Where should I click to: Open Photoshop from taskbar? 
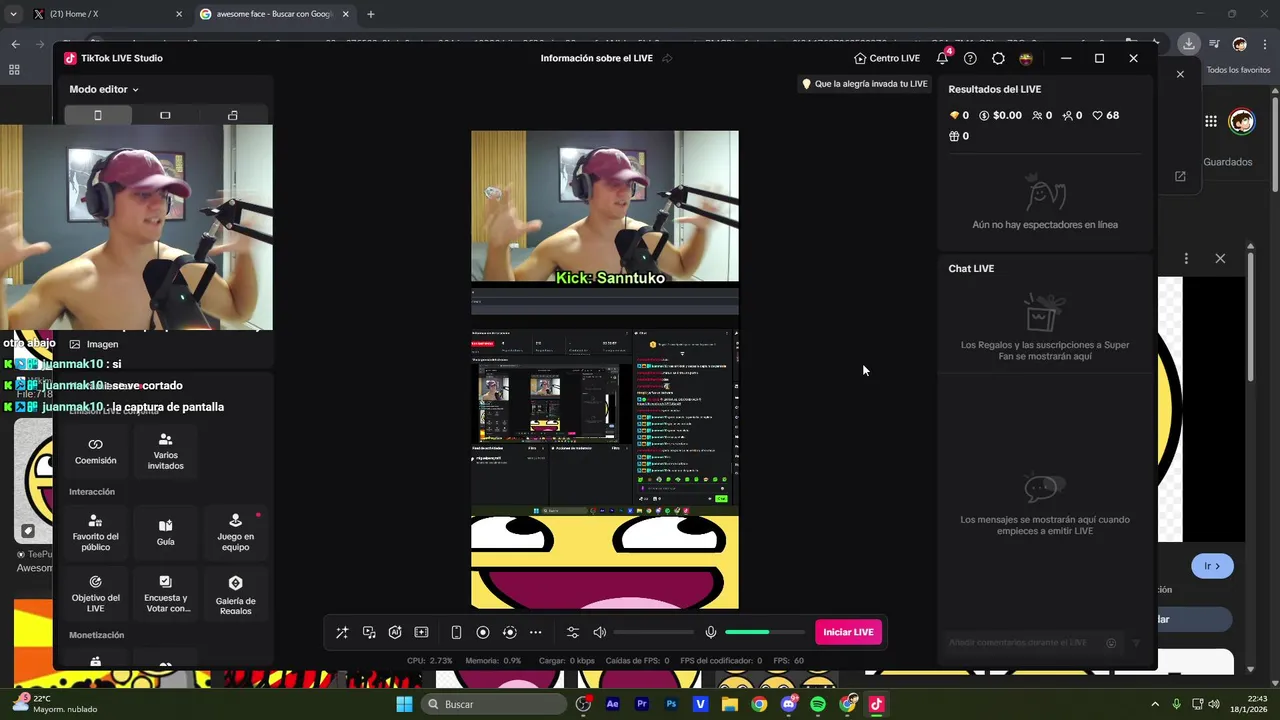click(671, 704)
